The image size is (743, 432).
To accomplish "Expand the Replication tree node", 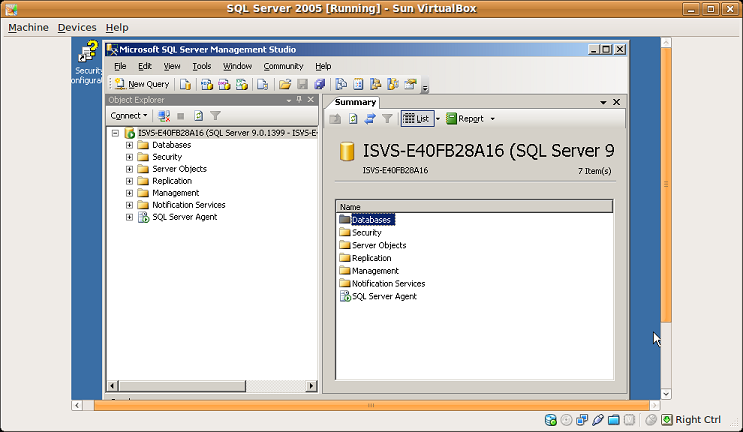I will (129, 181).
